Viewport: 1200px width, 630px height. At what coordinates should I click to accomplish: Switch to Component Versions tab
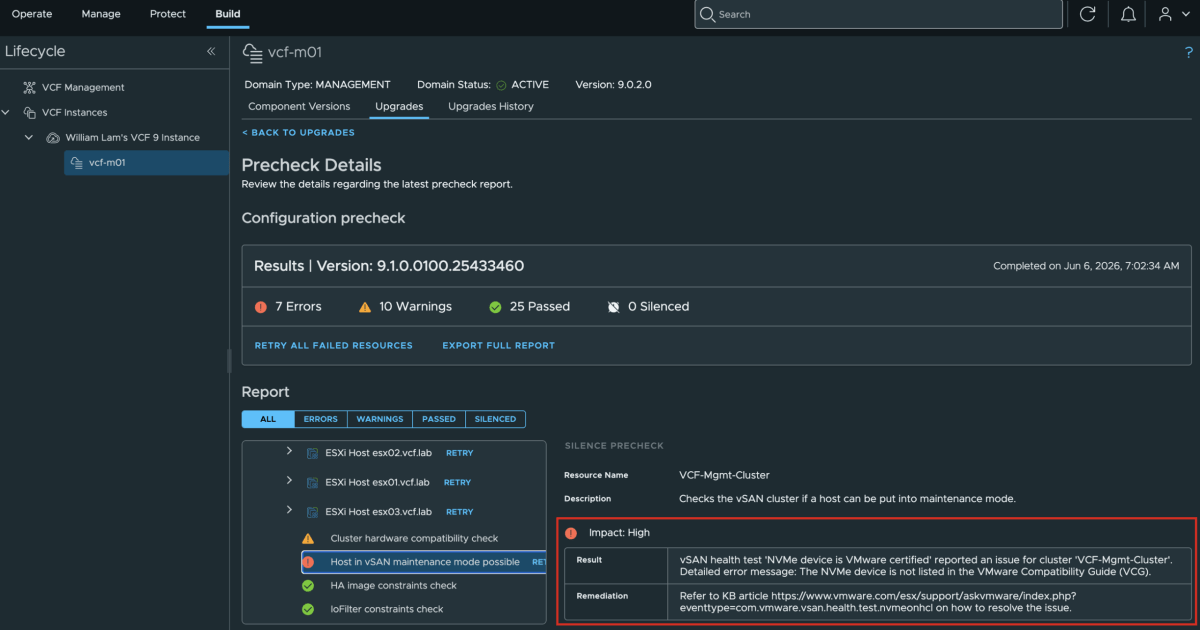[299, 106]
